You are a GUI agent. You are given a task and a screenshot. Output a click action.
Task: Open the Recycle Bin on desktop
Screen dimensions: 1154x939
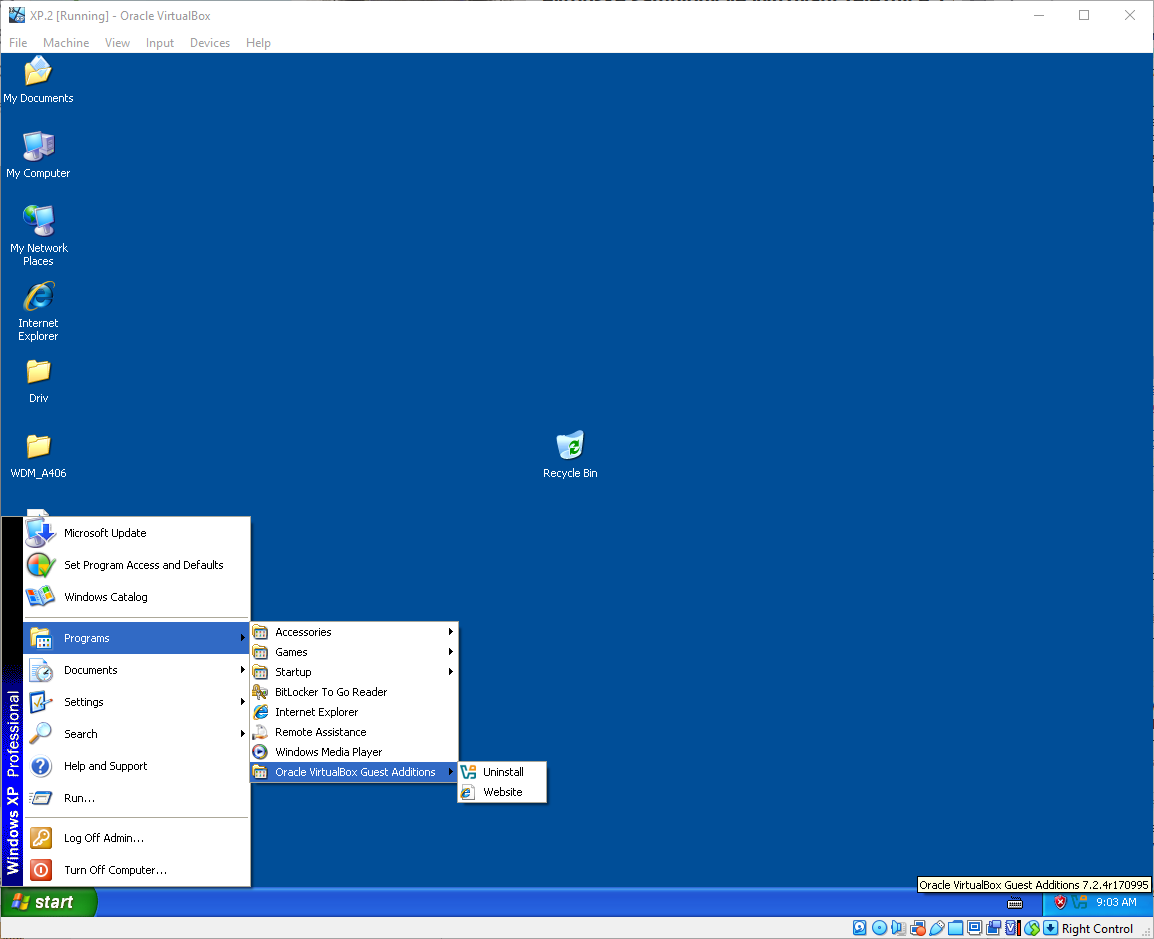(570, 456)
